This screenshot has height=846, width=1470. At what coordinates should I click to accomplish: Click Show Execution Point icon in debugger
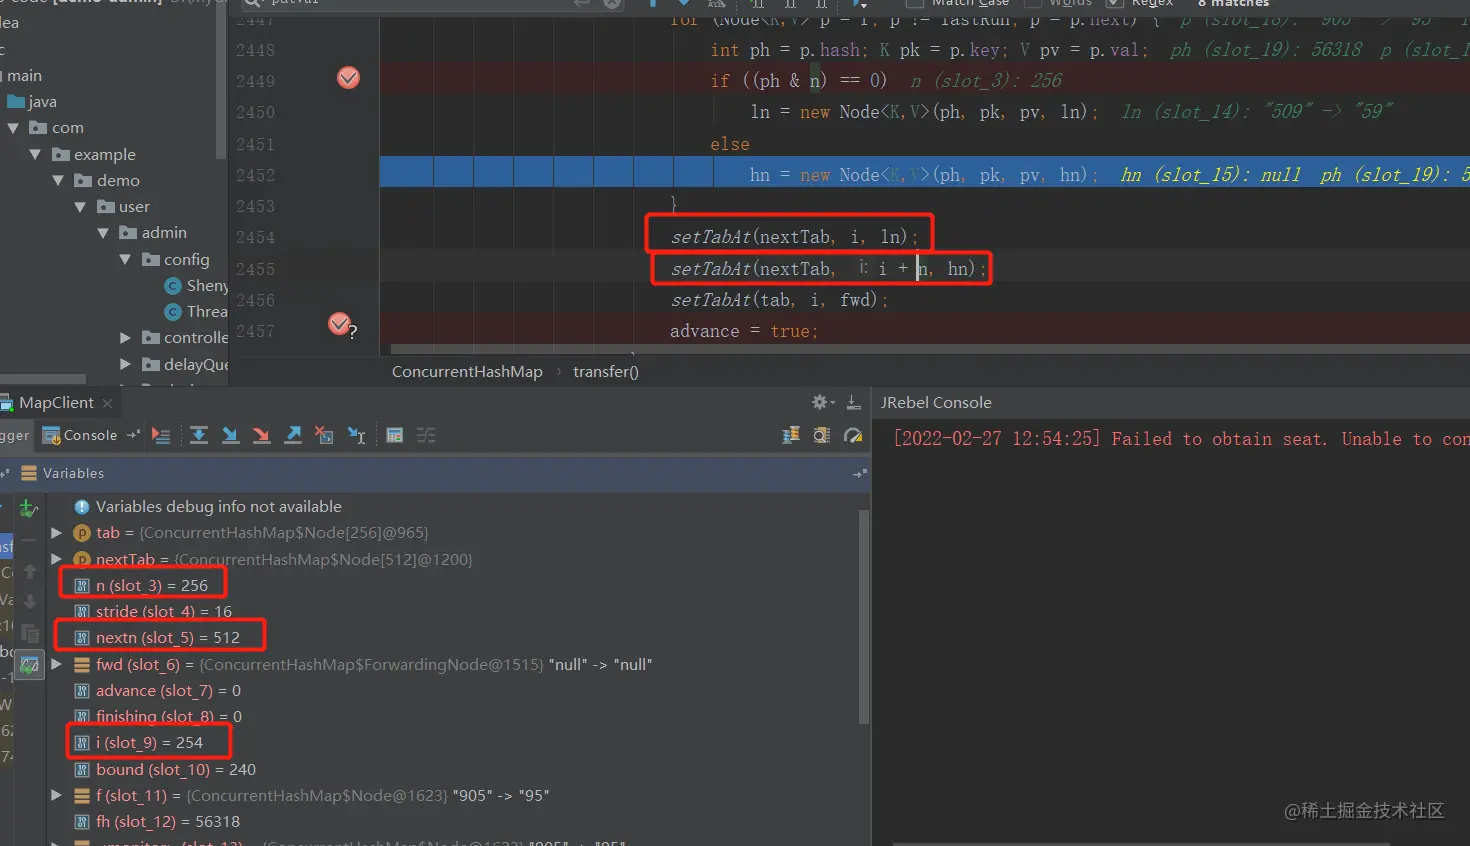(161, 435)
